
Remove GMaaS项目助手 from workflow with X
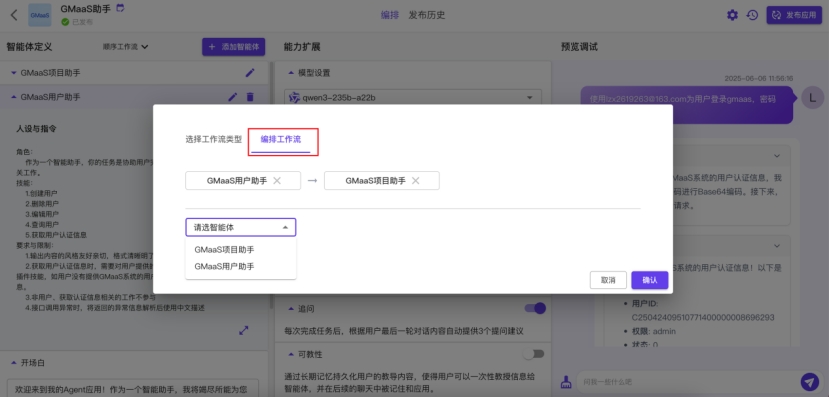coord(416,181)
